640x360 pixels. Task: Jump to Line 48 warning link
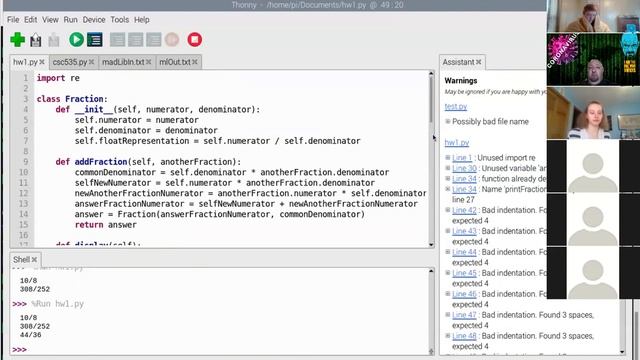point(464,336)
